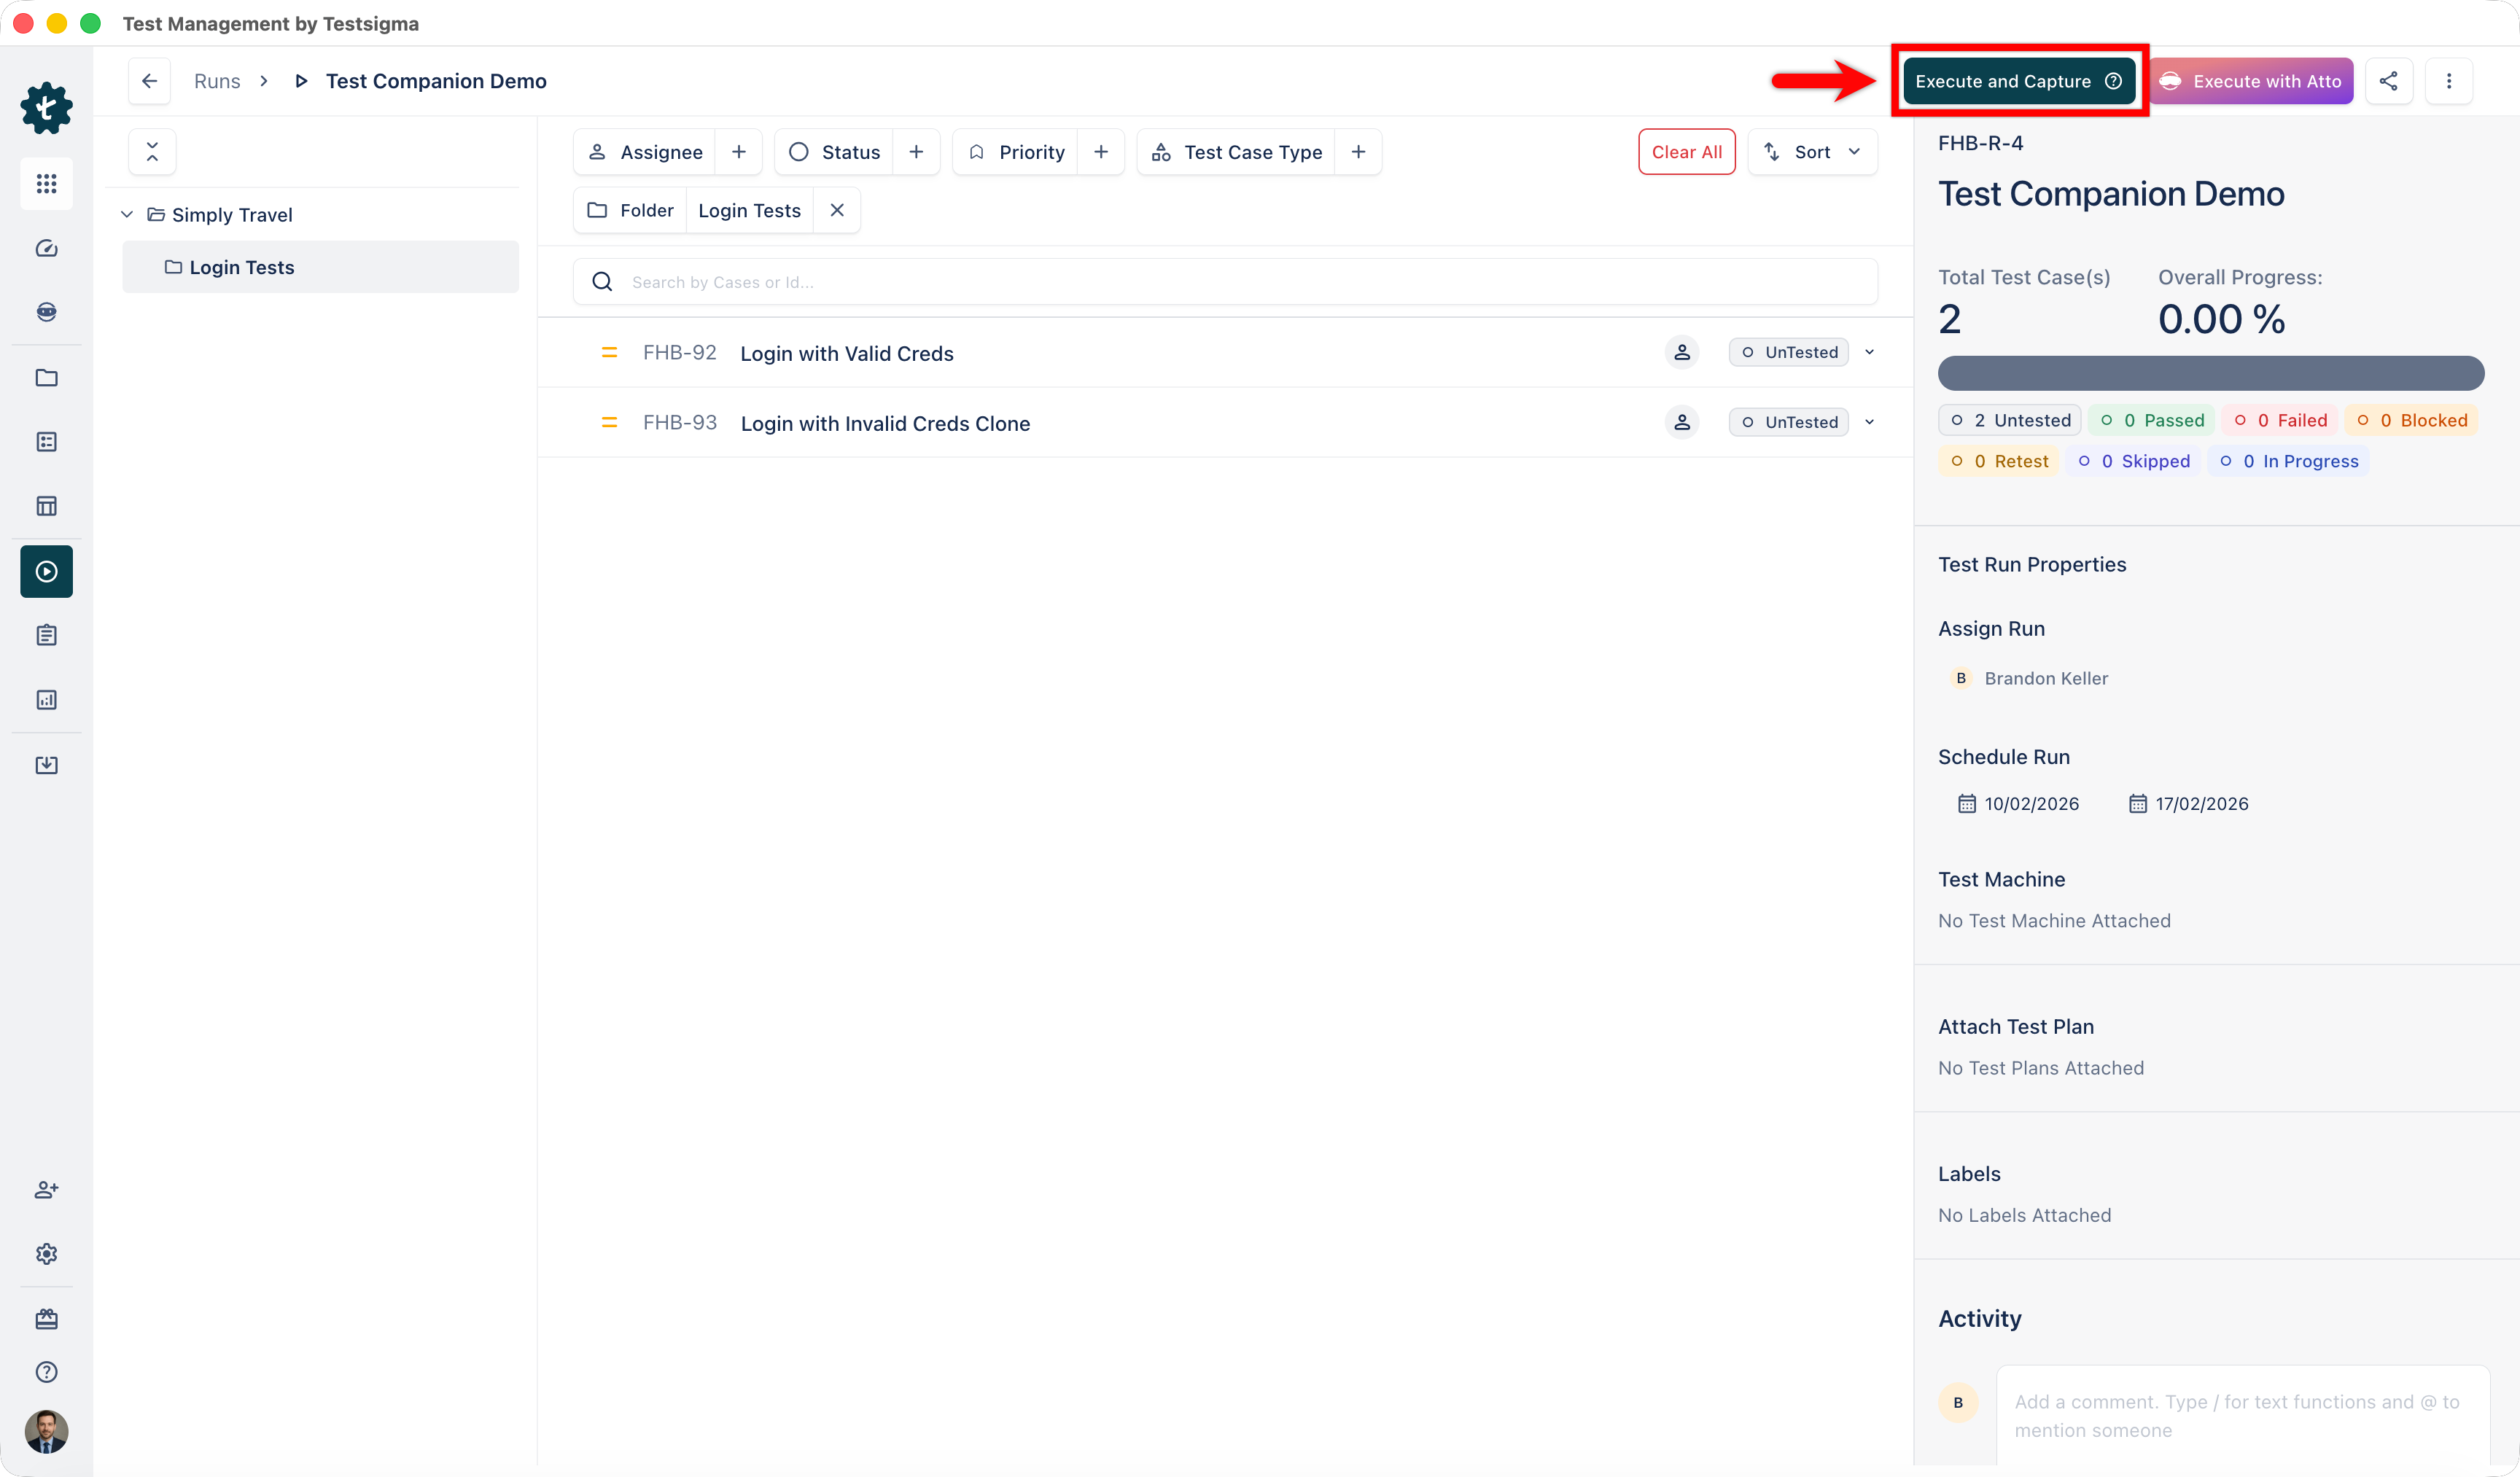Remove the Login Tests folder filter
The height and width of the screenshot is (1477, 2520).
pyautogui.click(x=837, y=210)
